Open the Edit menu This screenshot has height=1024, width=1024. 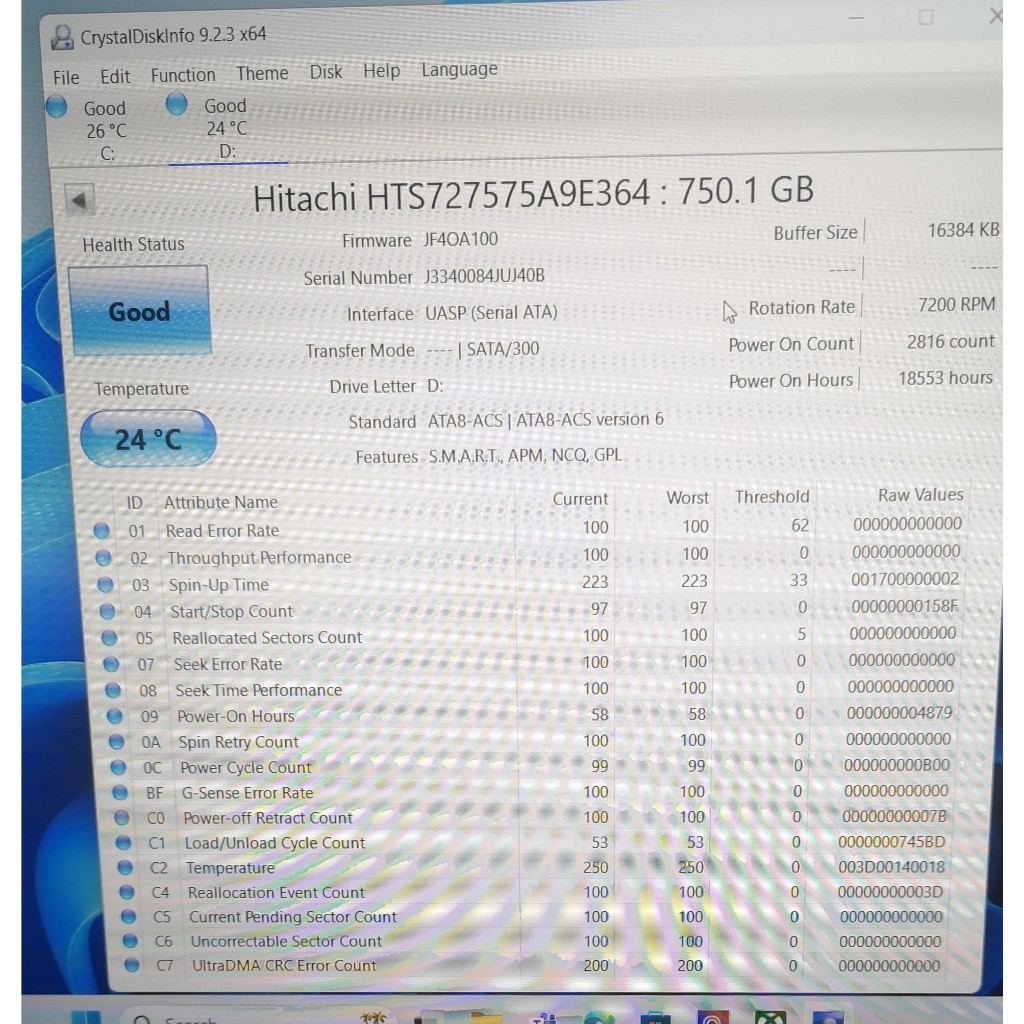(x=115, y=76)
